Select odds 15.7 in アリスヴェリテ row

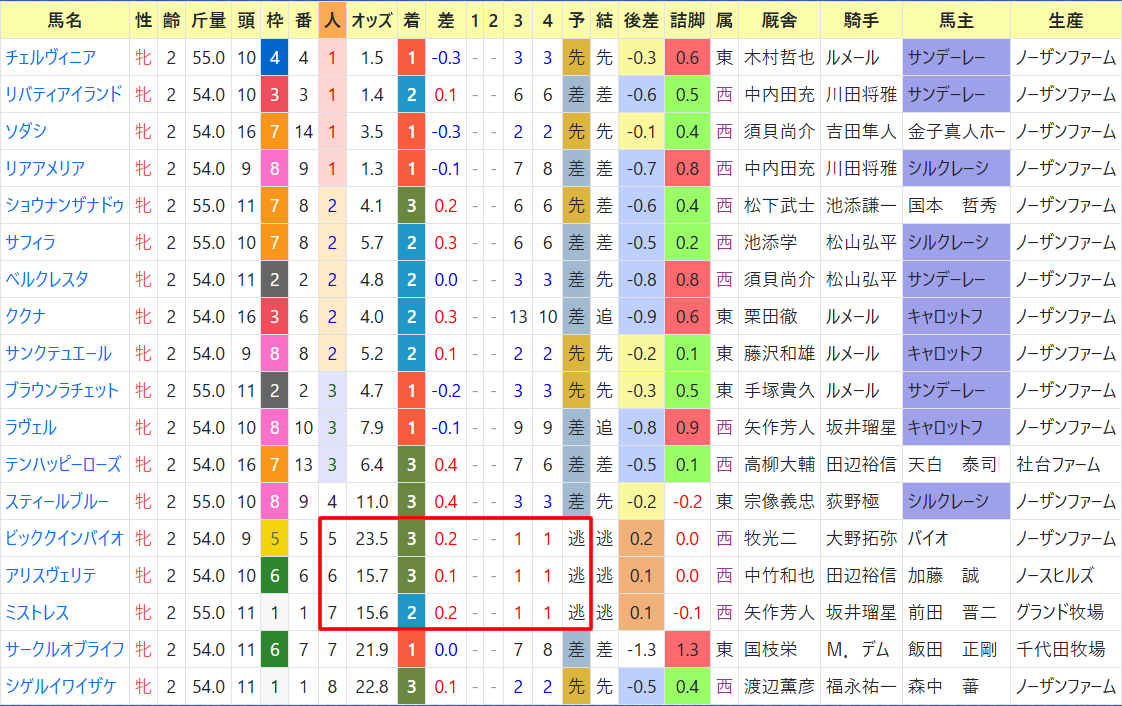[x=372, y=576]
